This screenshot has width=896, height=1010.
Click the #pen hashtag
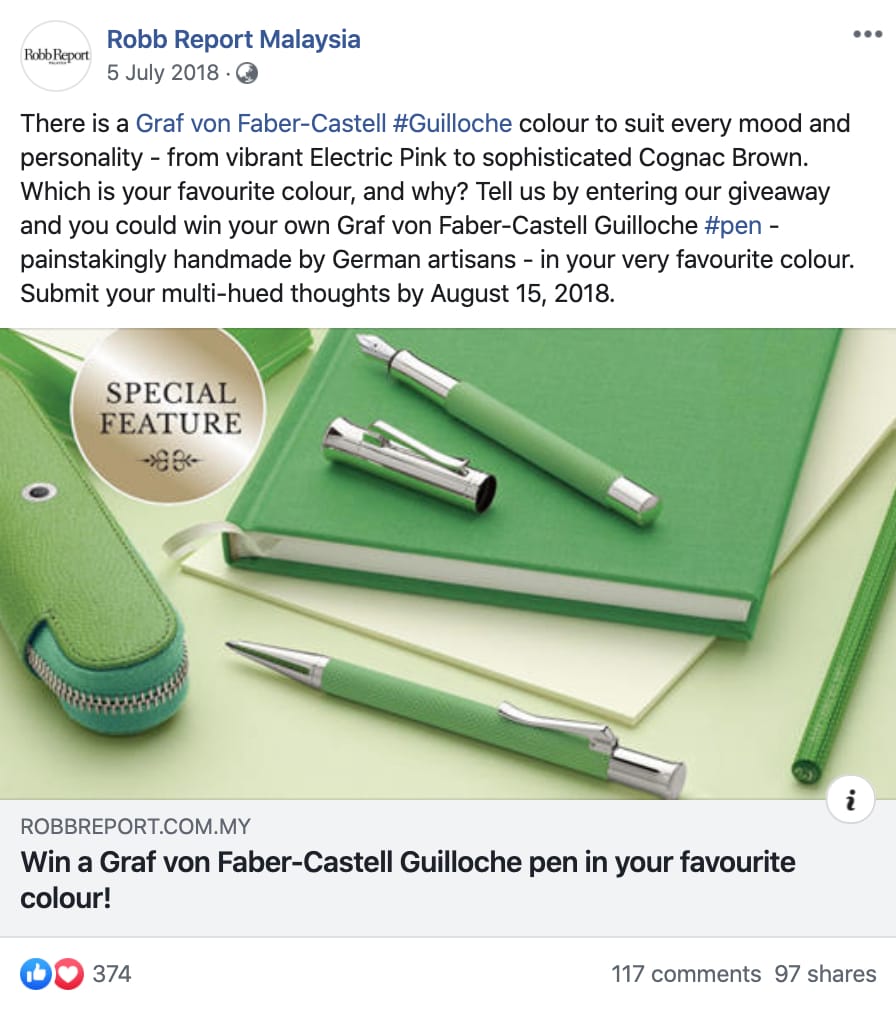(x=733, y=225)
